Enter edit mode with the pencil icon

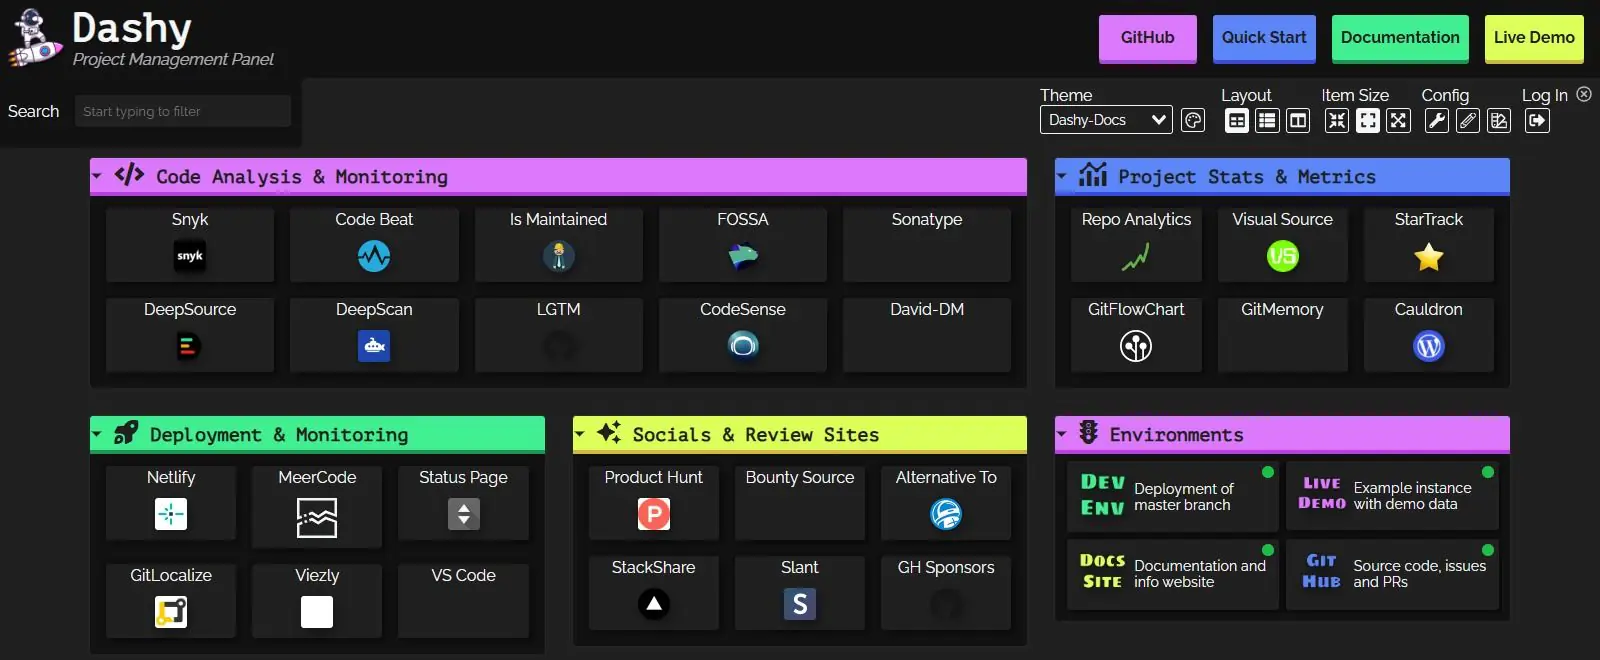1468,121
